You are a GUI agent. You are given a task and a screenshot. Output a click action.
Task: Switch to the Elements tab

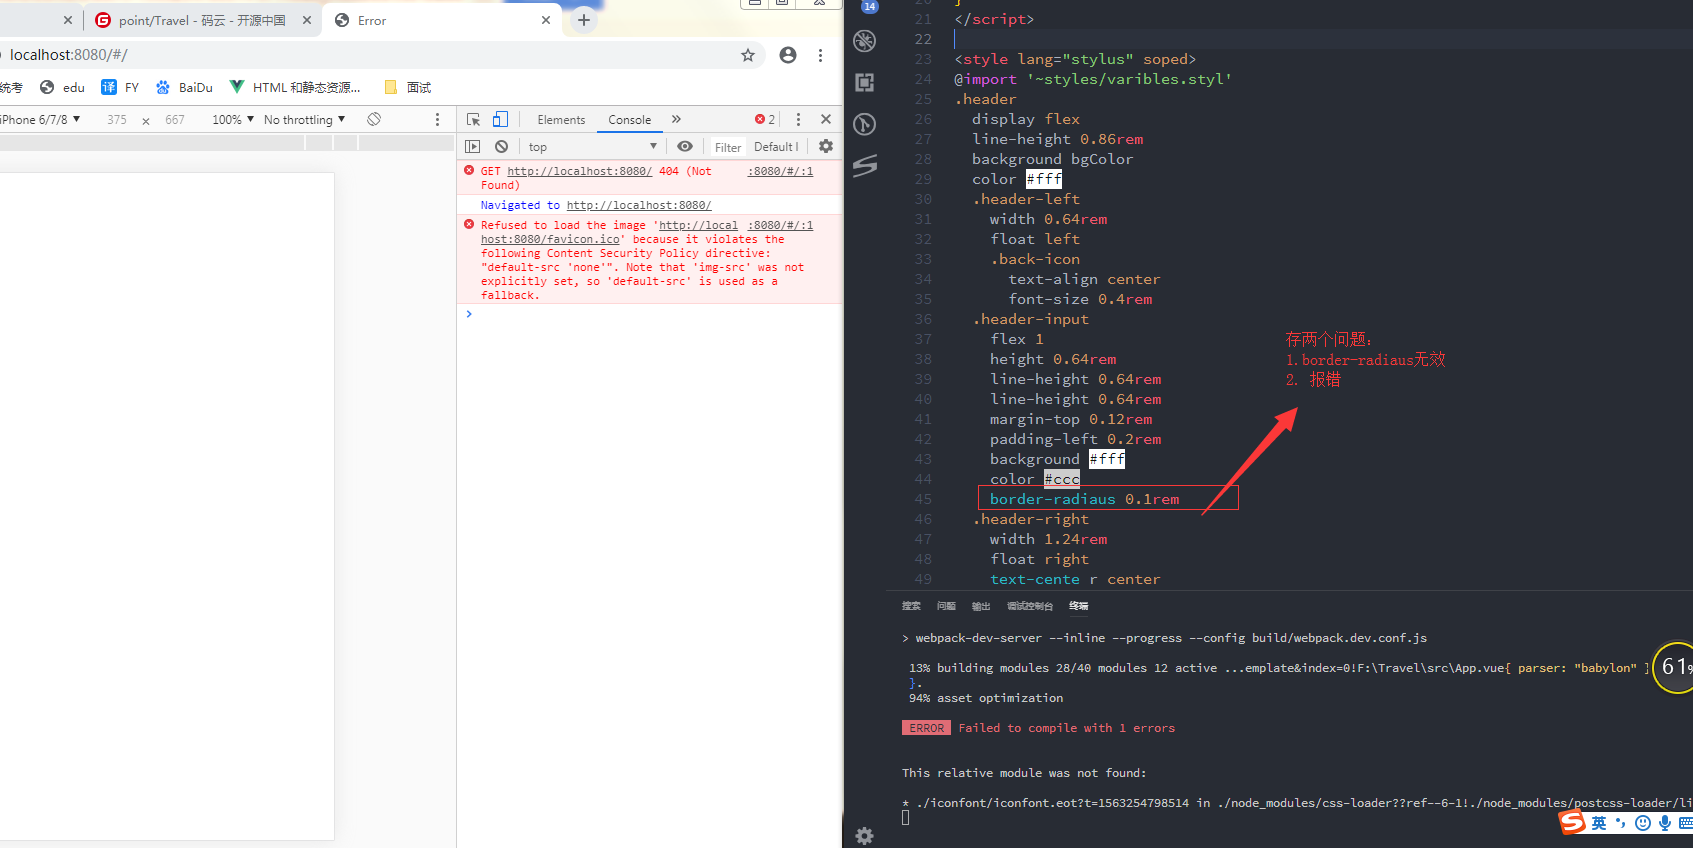[x=561, y=120]
